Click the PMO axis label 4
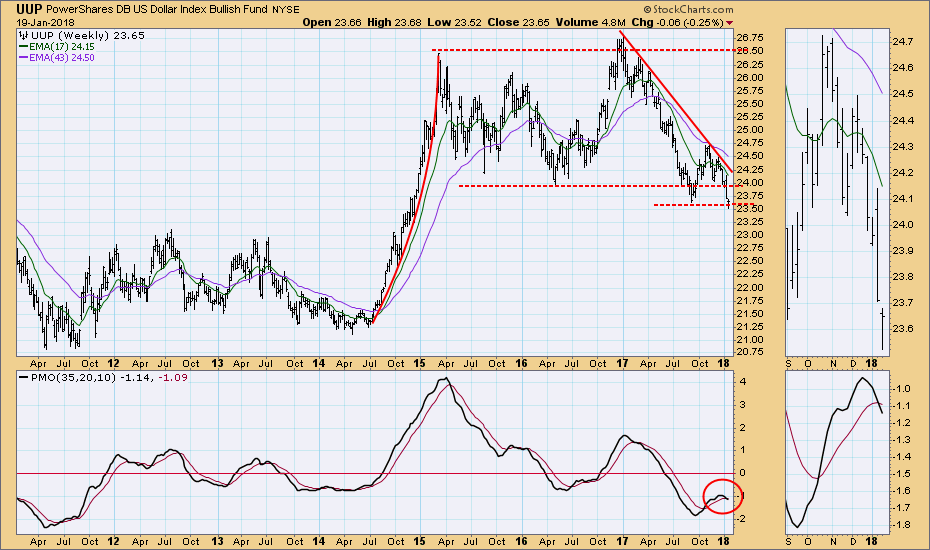 coord(743,381)
